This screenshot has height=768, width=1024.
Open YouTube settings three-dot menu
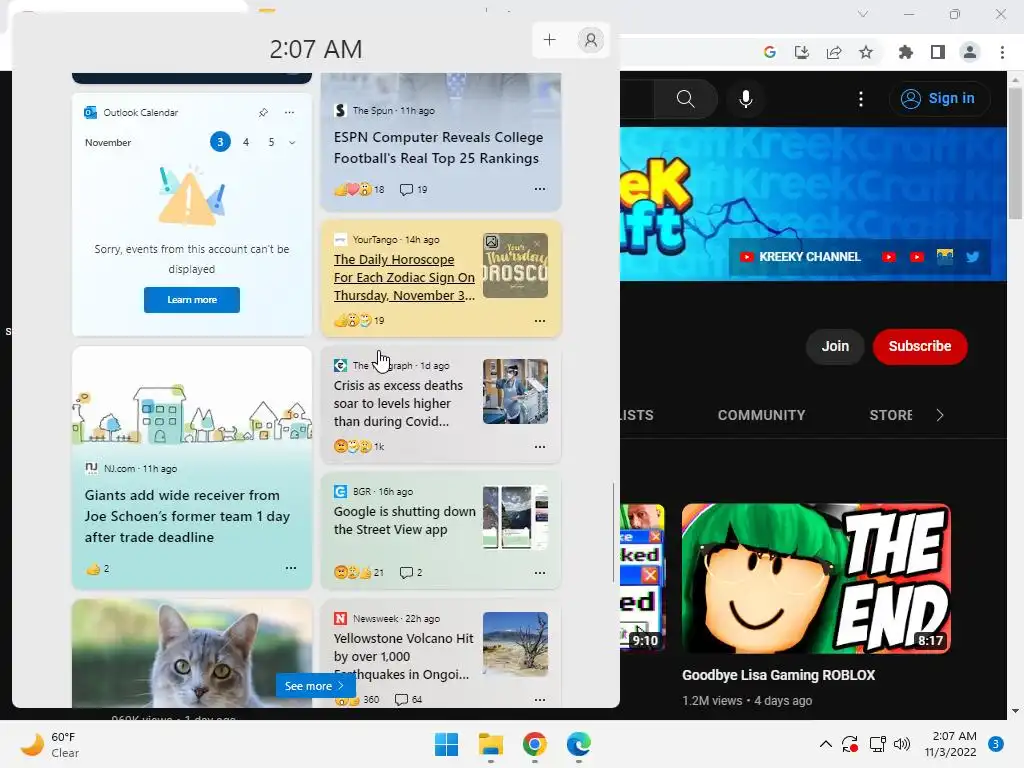click(861, 99)
